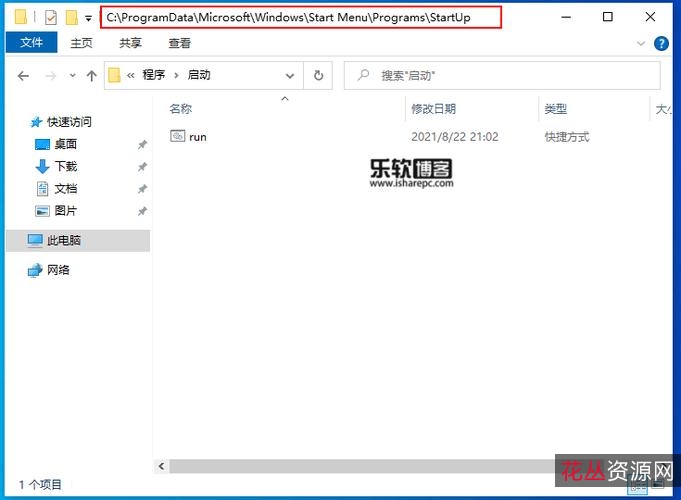Switch to the 主页 ribbon tab
Viewport: 681px width, 500px height.
click(81, 43)
